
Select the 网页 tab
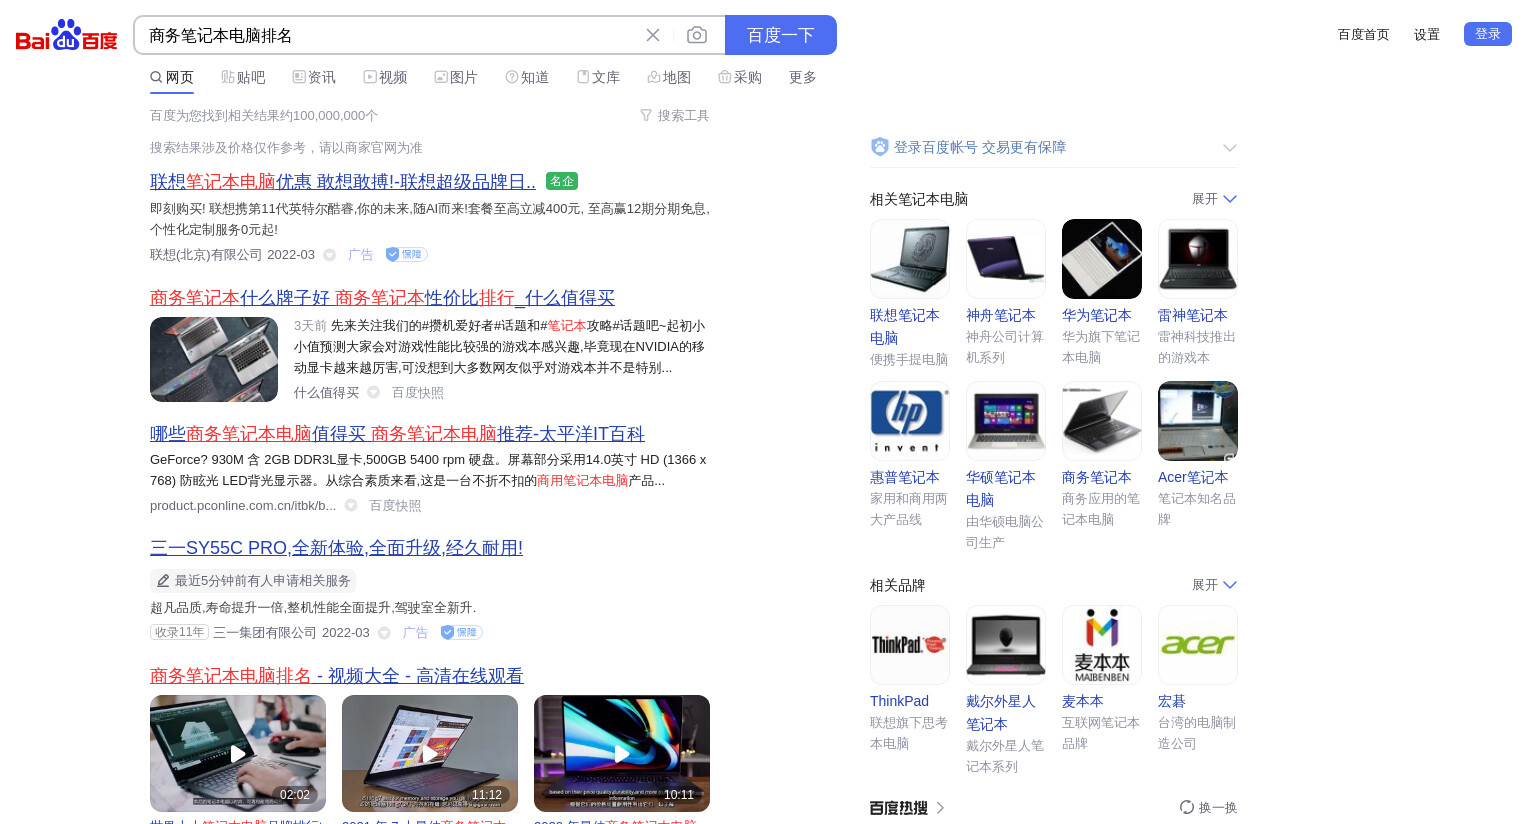pos(172,77)
